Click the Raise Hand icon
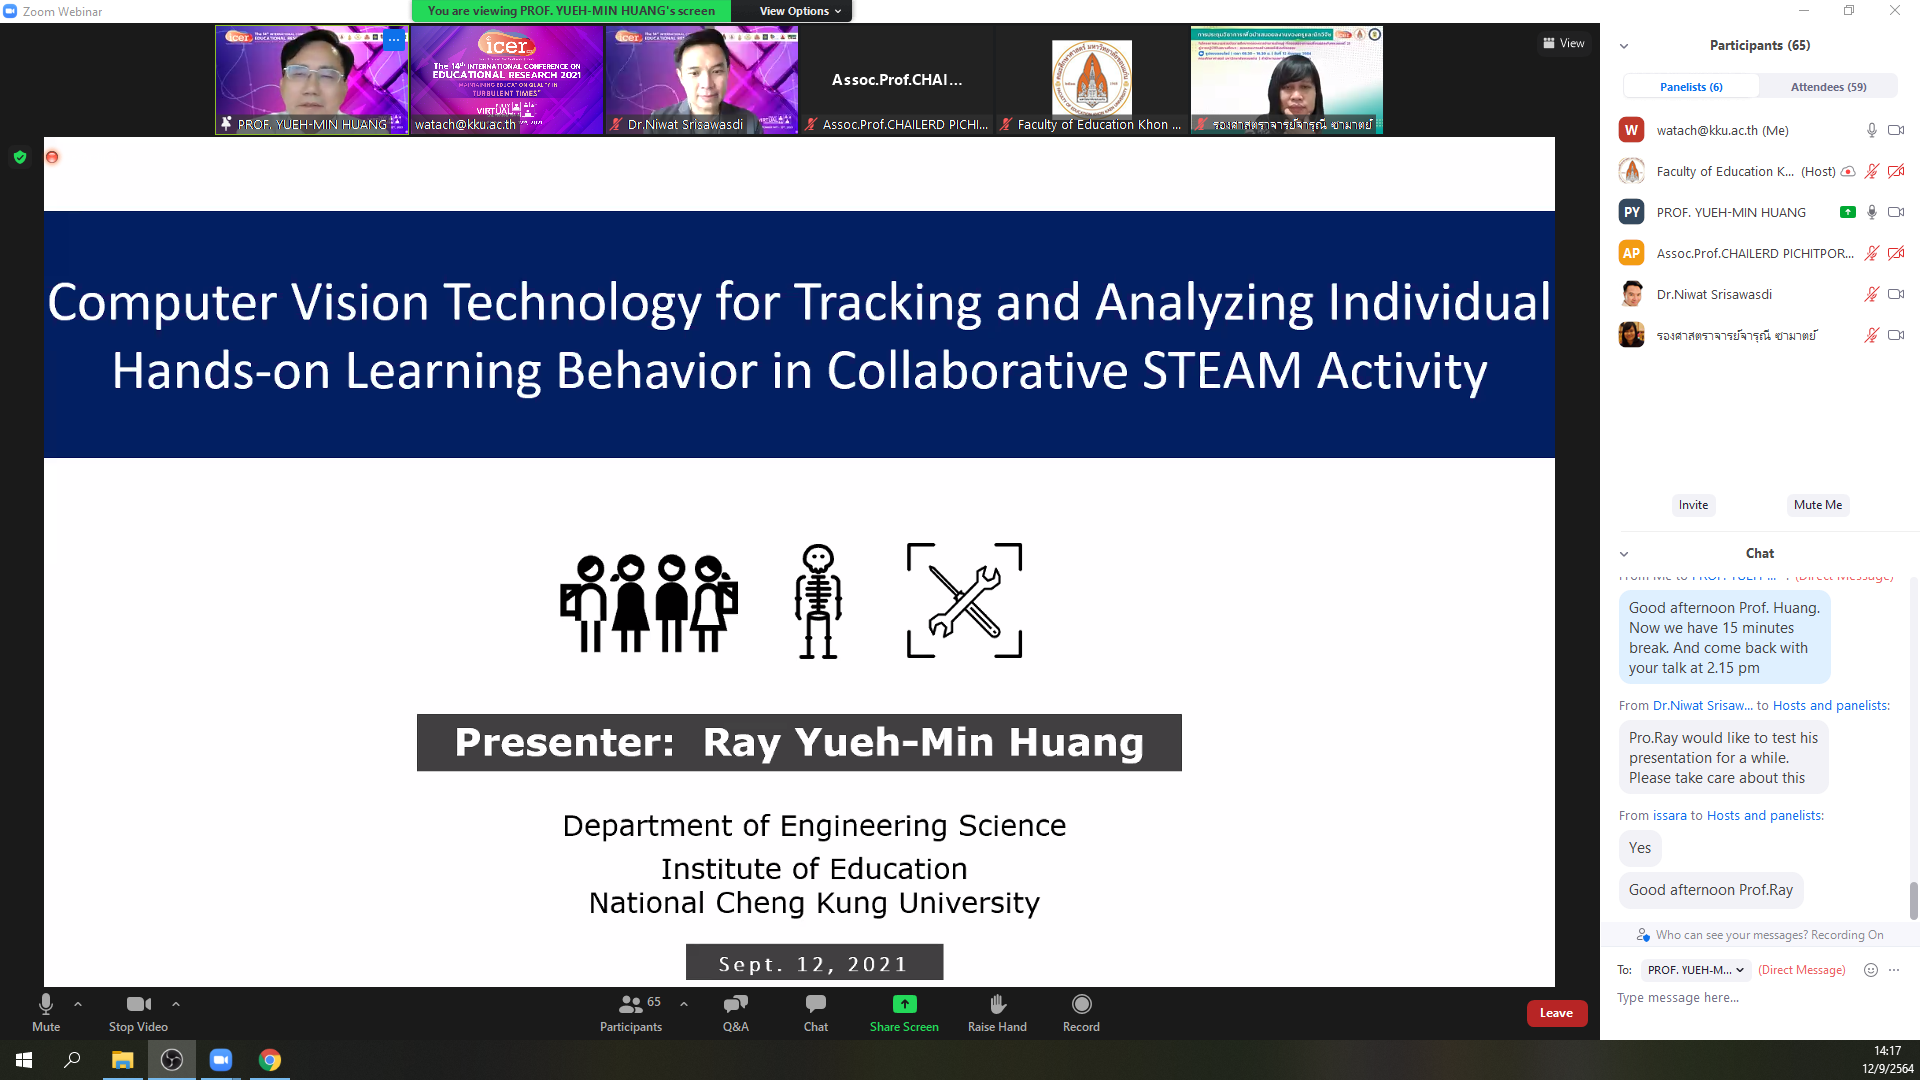This screenshot has width=1920, height=1080. [997, 1004]
